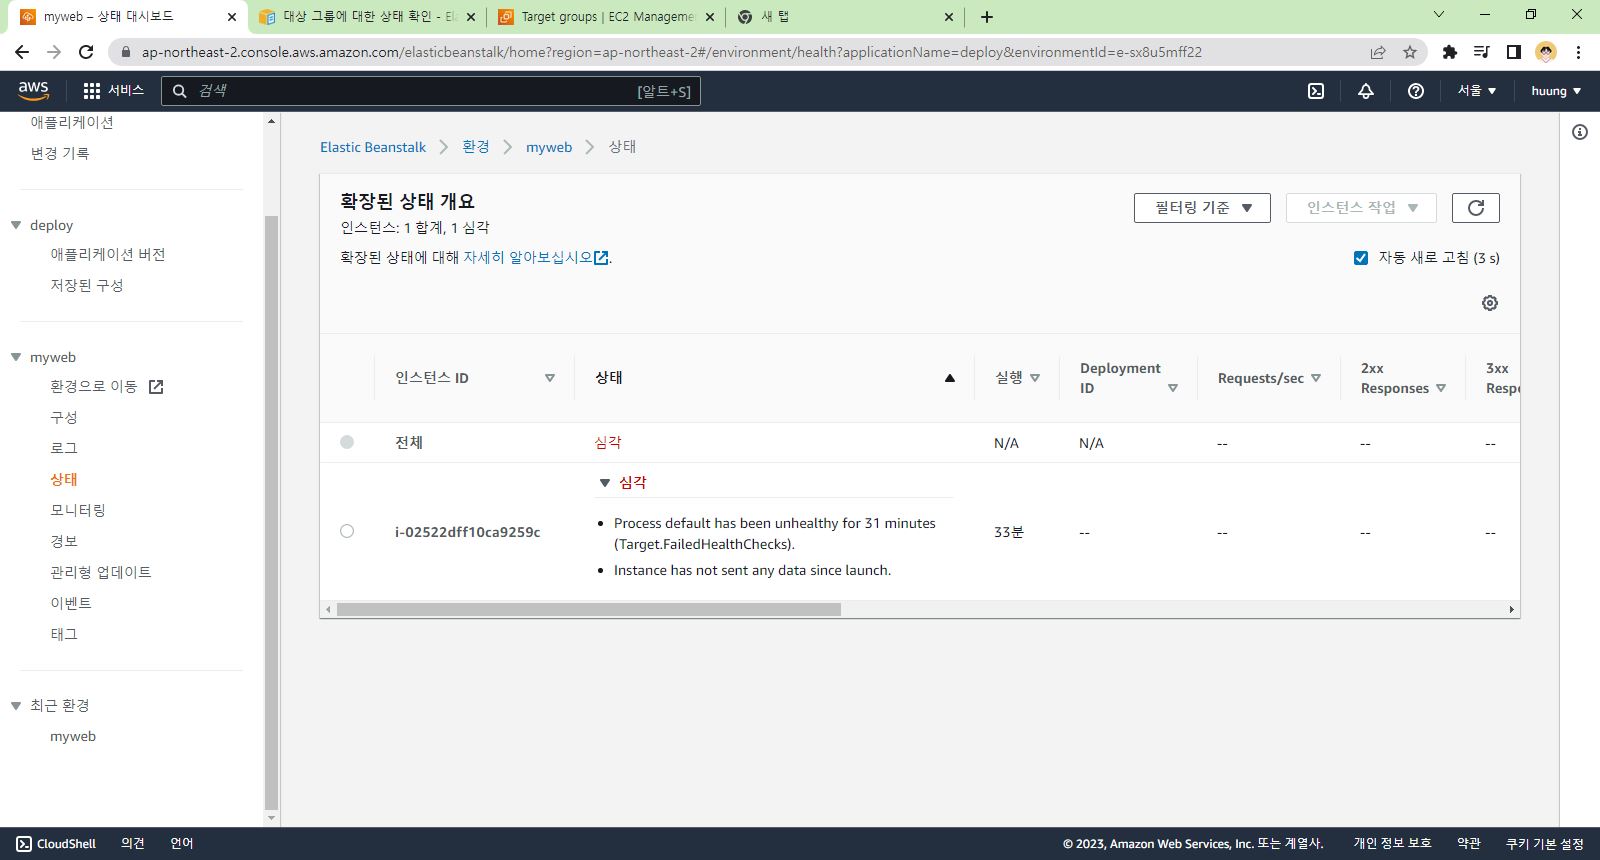The image size is (1600, 860).
Task: Click the AWS search input field
Action: point(431,91)
